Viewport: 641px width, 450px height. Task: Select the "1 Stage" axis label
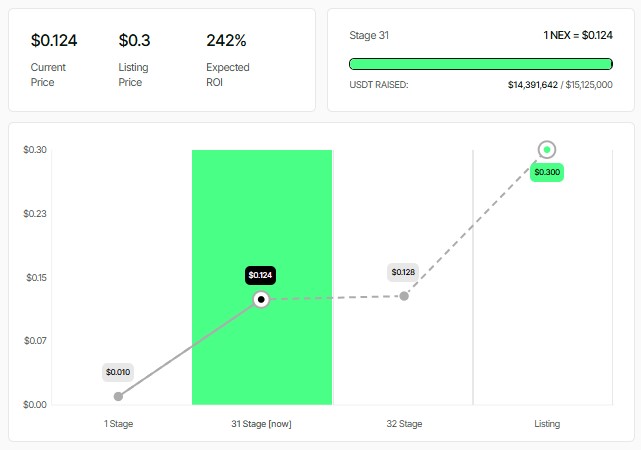coord(118,424)
